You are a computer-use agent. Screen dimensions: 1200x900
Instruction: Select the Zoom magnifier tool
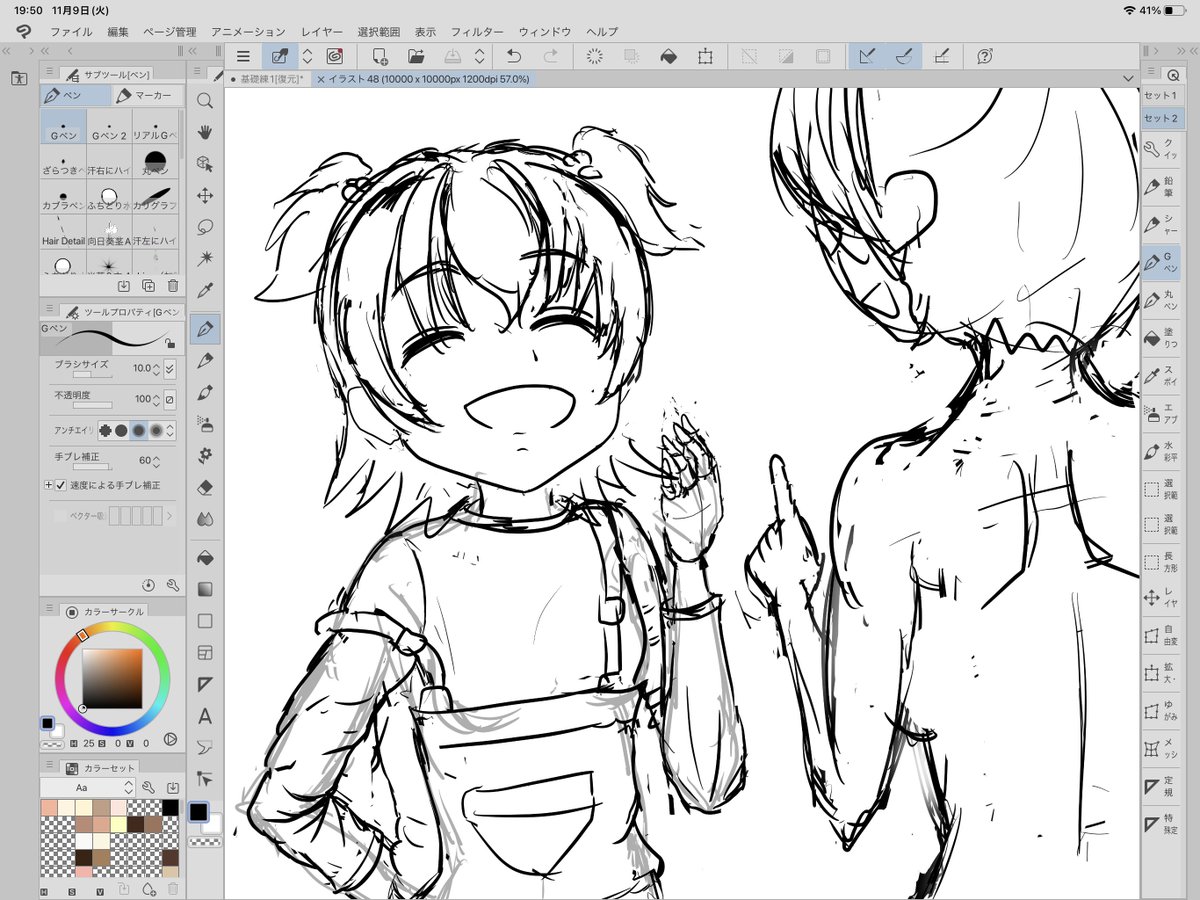(x=205, y=102)
